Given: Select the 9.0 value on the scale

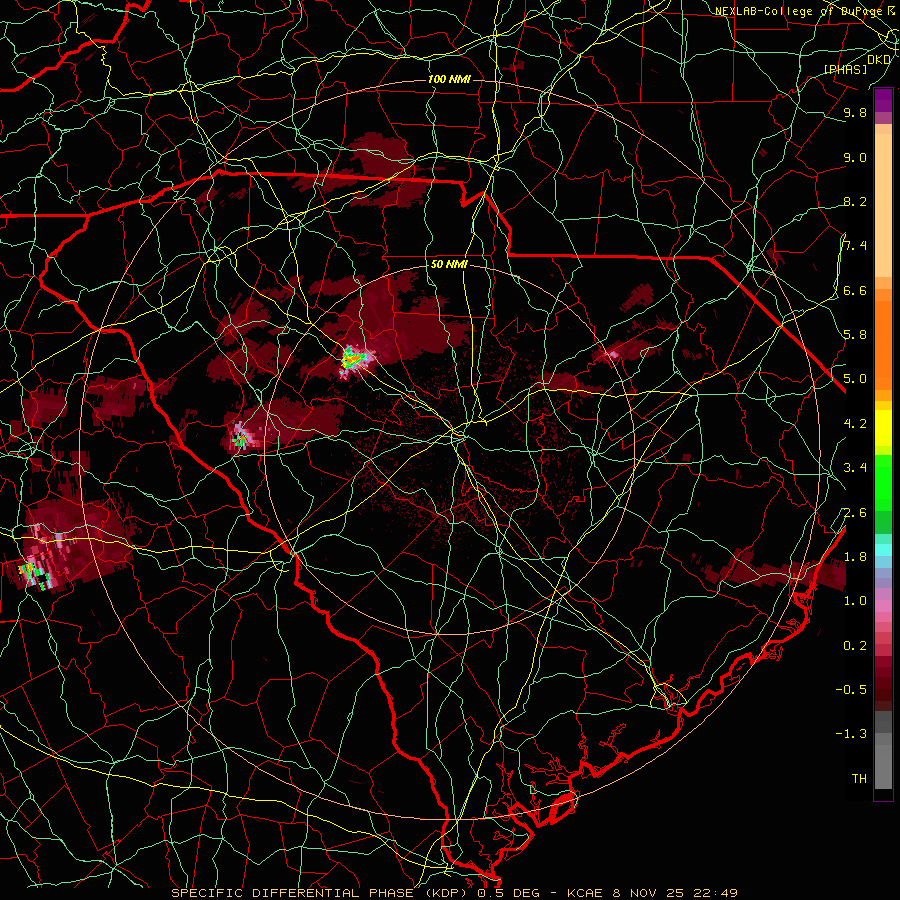Looking at the screenshot, I should (x=855, y=157).
